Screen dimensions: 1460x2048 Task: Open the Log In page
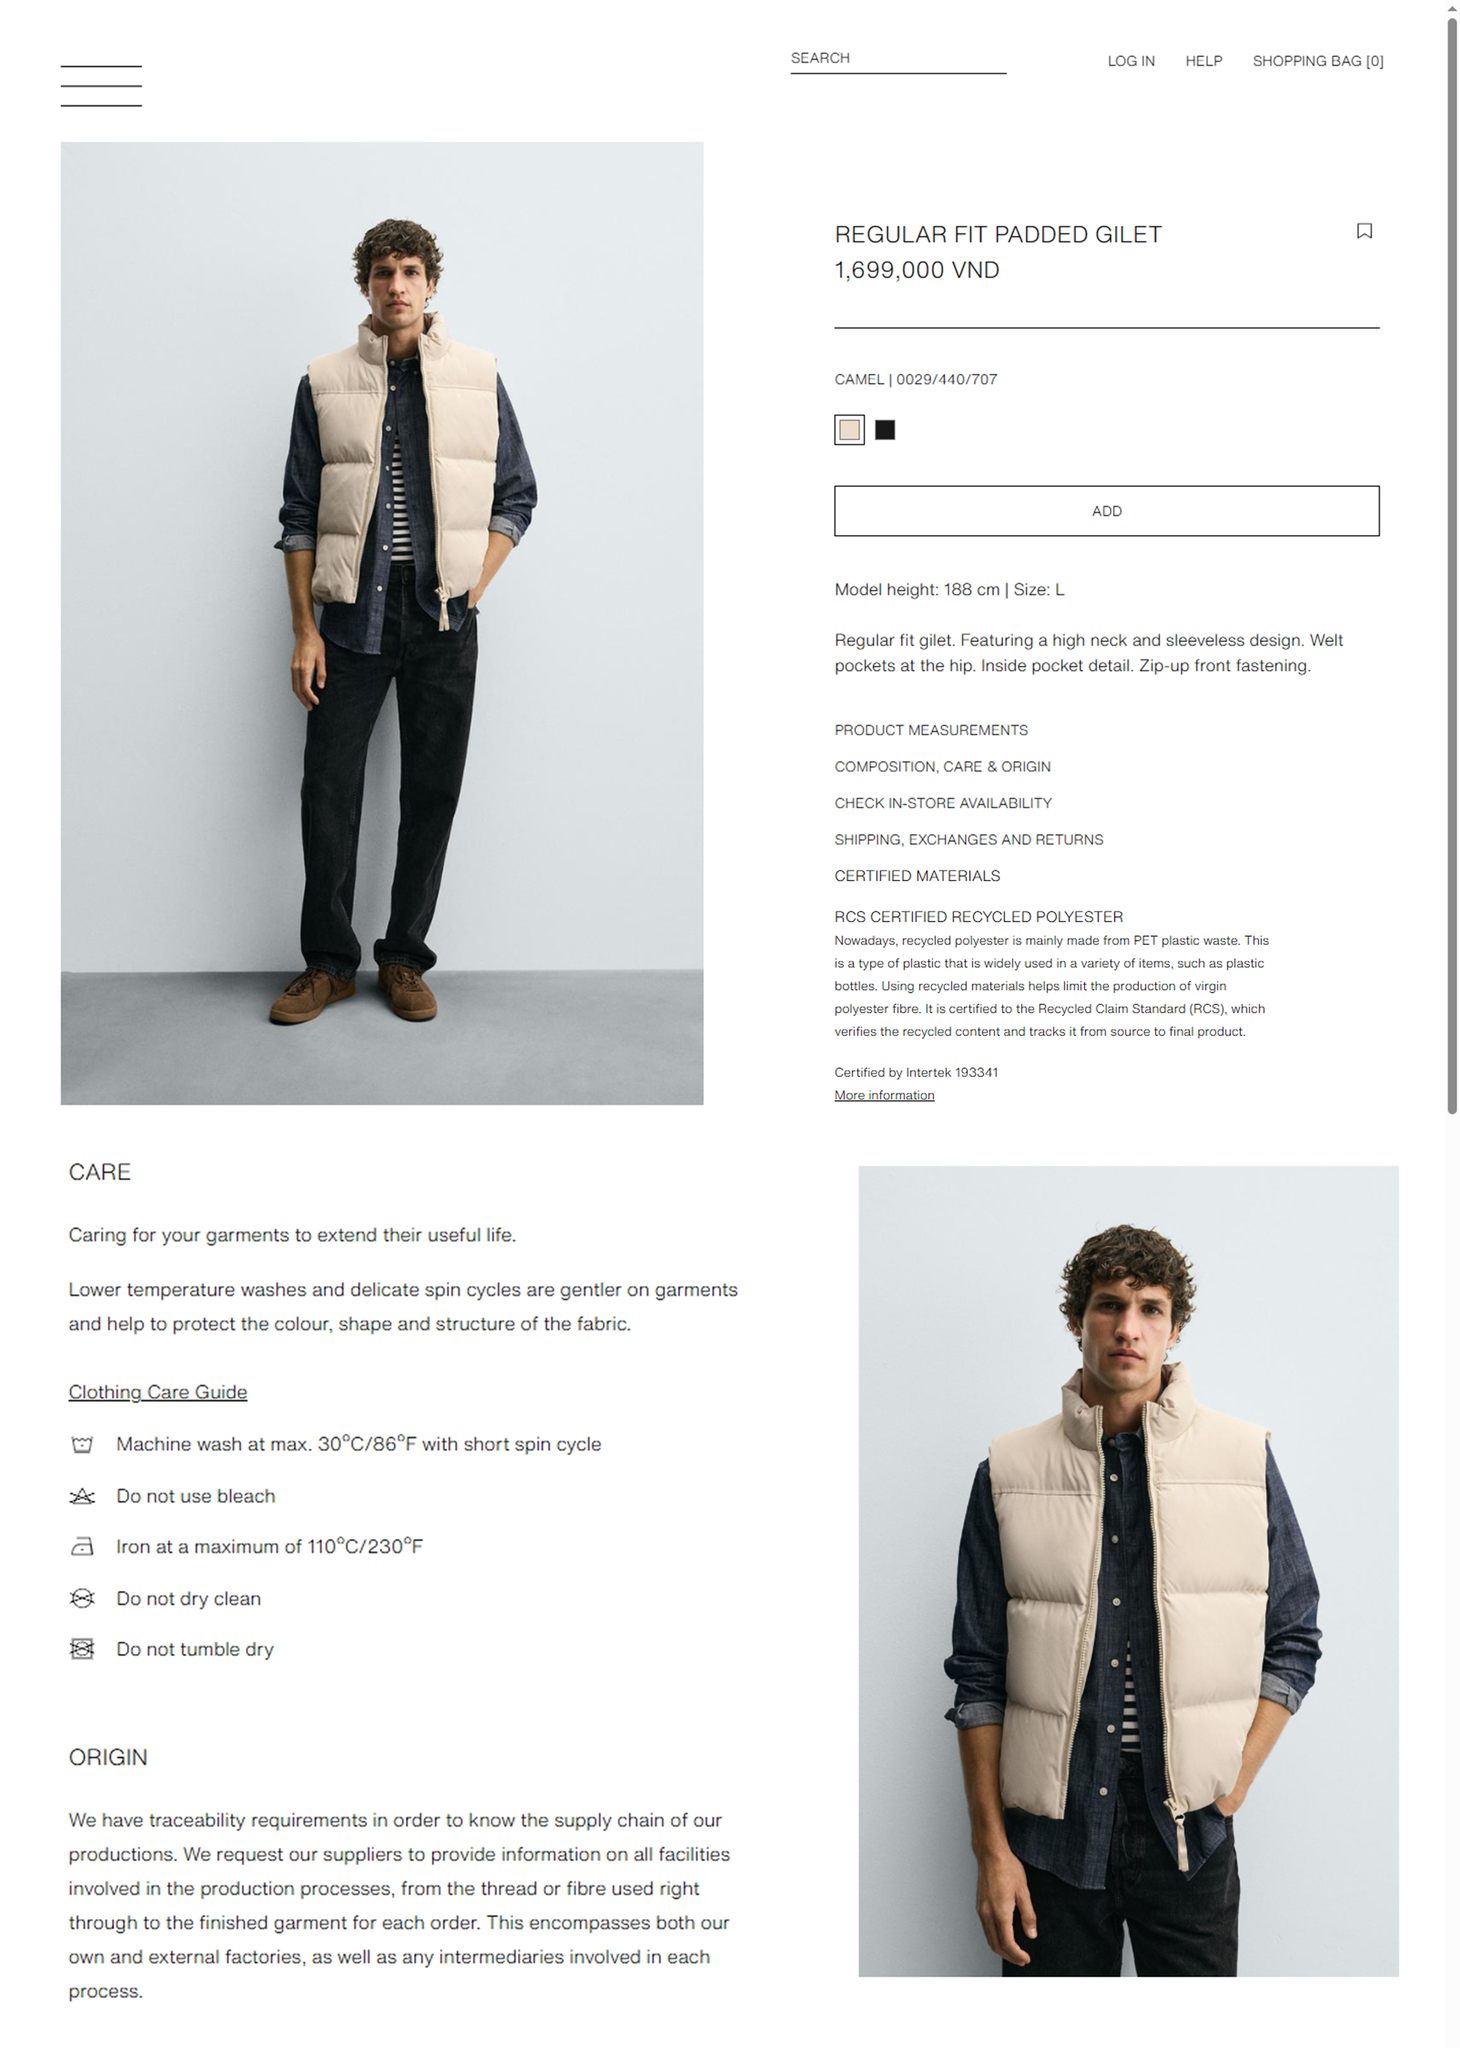tap(1131, 61)
